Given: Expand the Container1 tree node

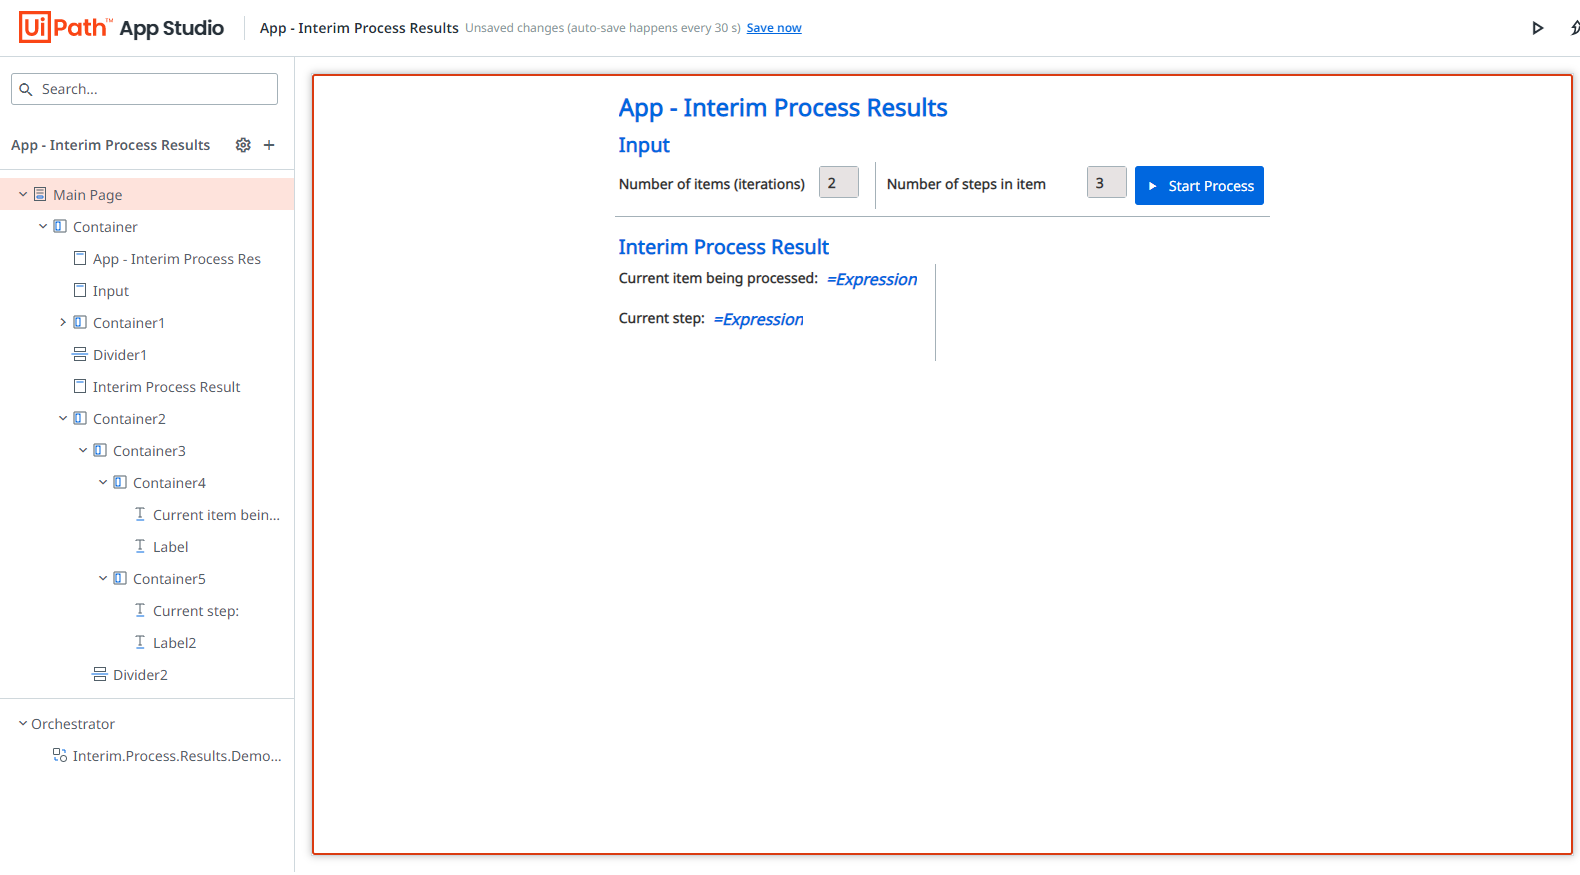Looking at the screenshot, I should (63, 323).
